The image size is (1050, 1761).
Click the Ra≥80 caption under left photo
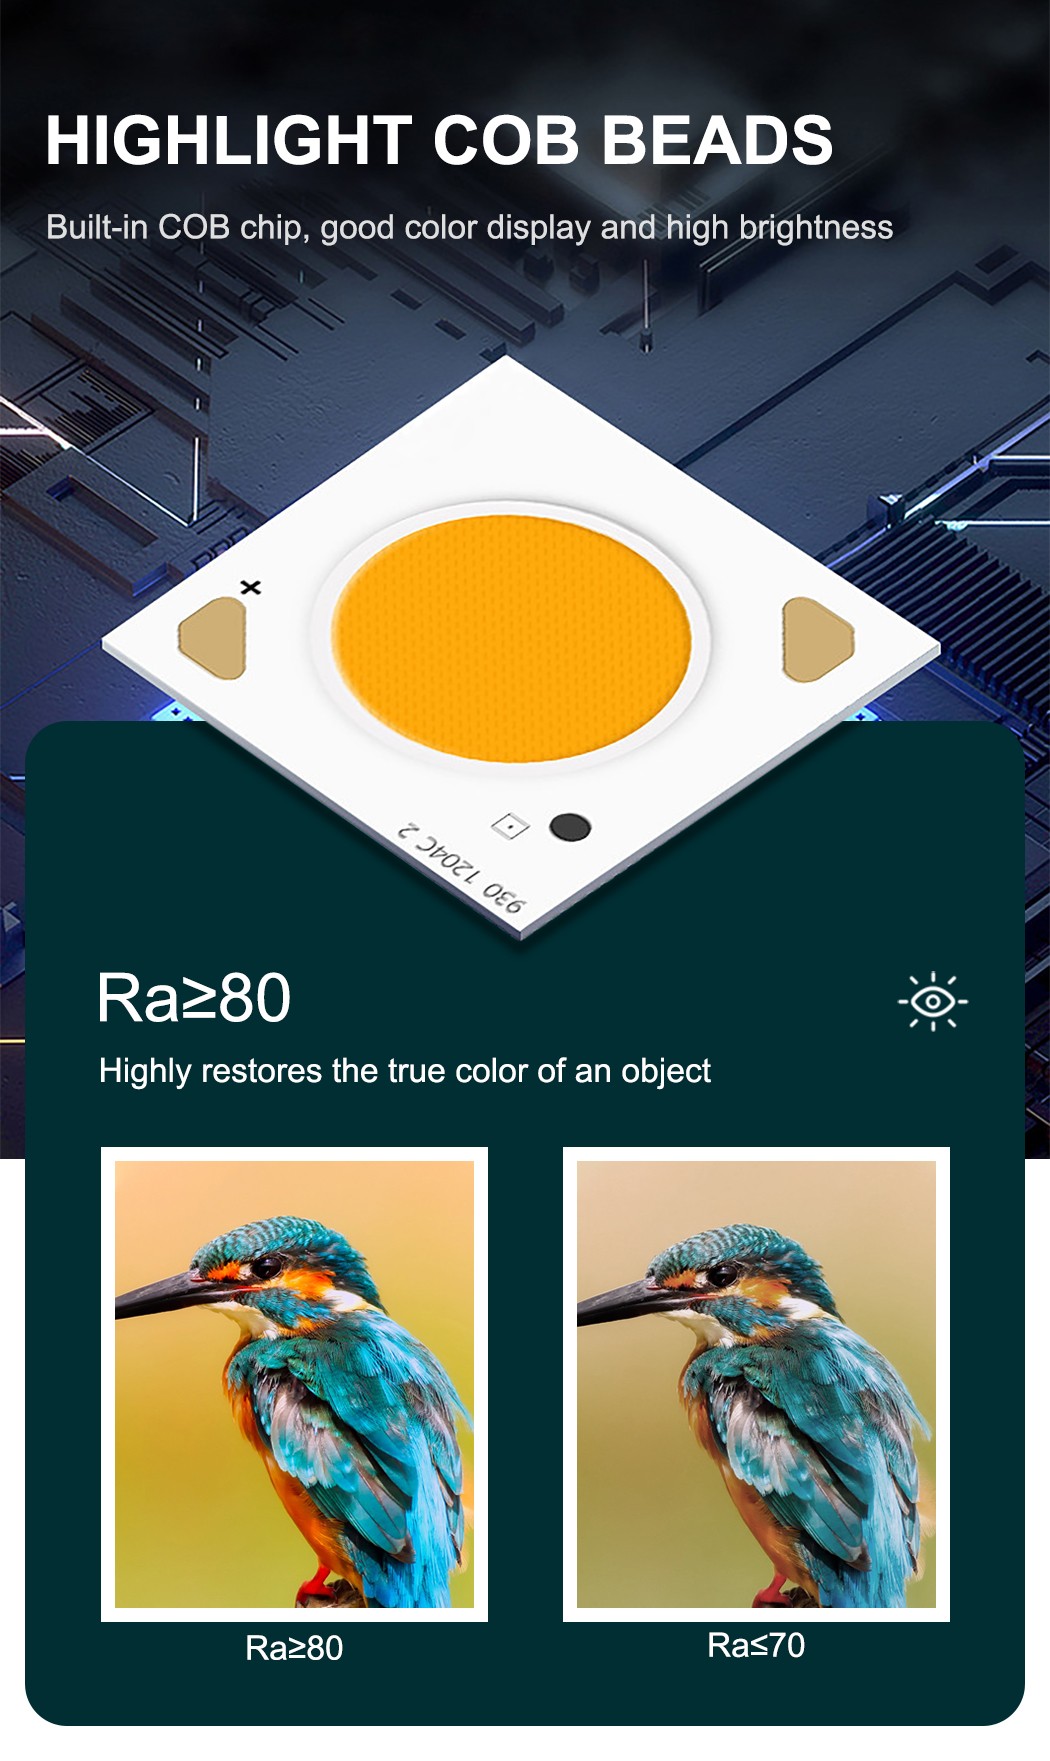point(294,1648)
